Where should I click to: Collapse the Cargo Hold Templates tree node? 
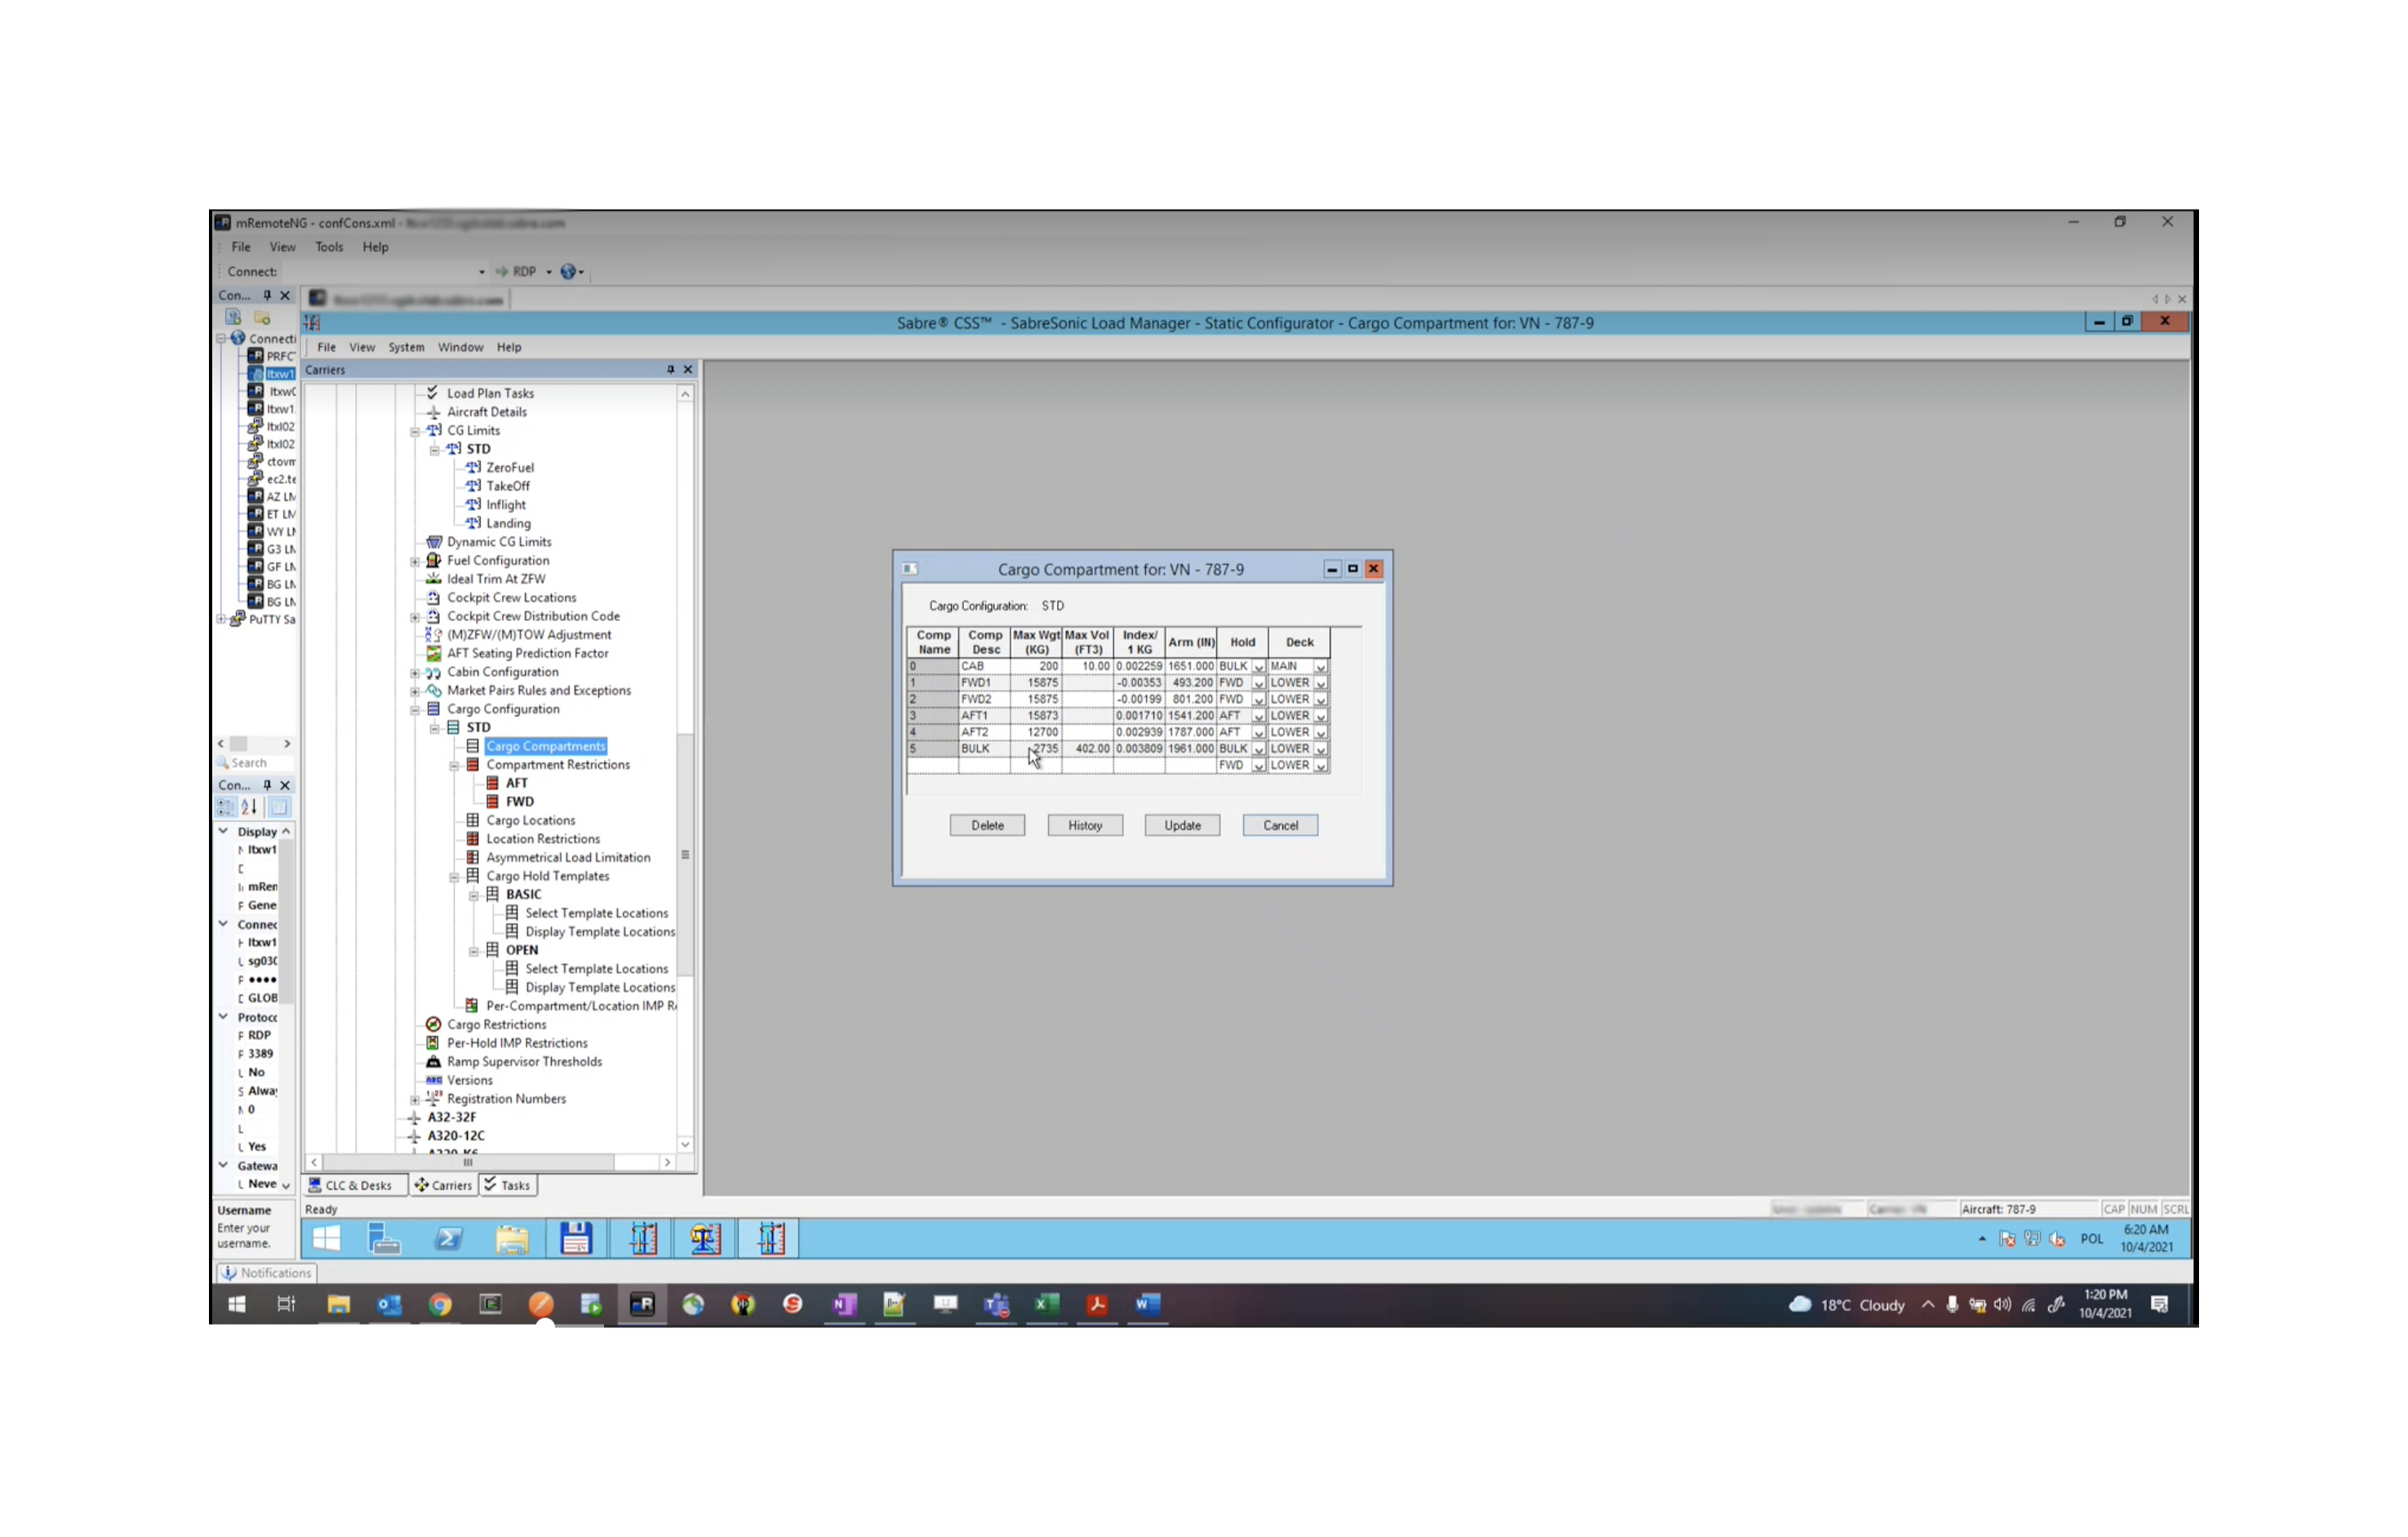point(454,877)
